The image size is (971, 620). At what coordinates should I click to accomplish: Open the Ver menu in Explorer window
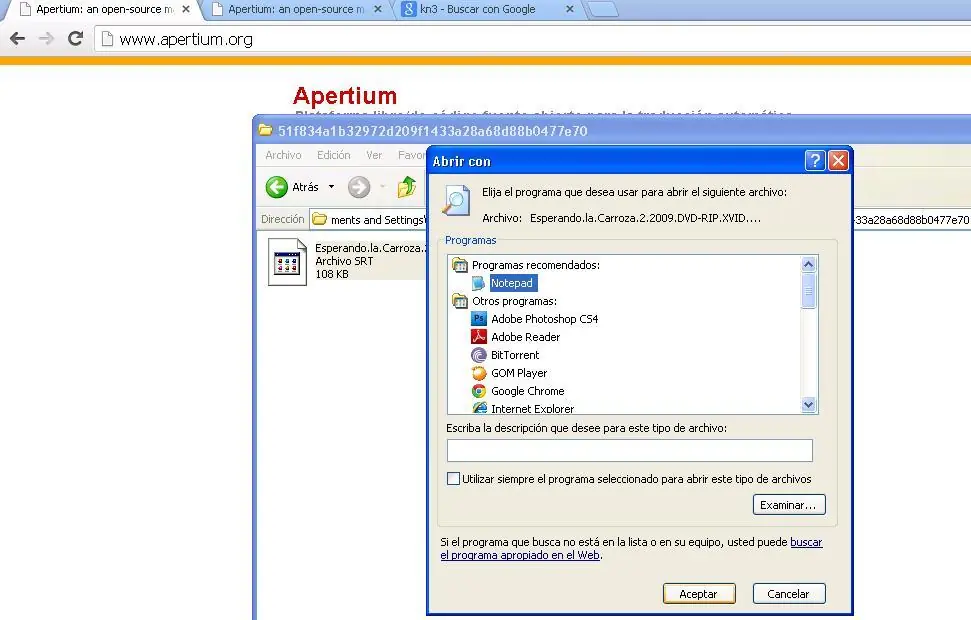(x=374, y=155)
